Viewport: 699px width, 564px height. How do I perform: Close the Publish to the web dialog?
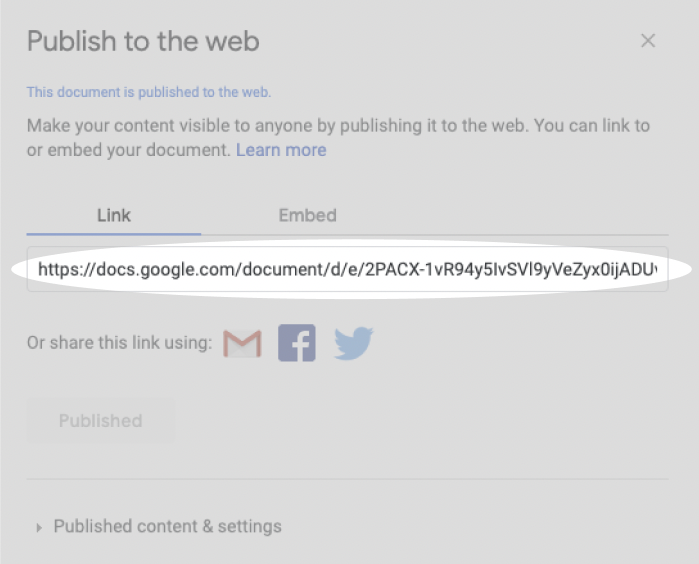click(x=648, y=41)
